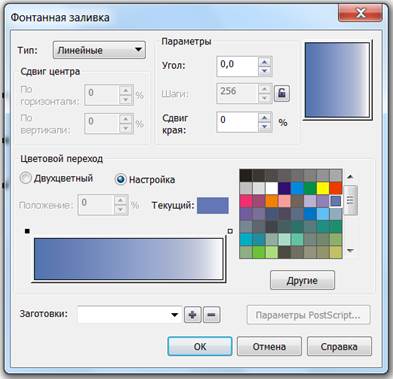This screenshot has height=379, width=393.
Task: Select the white end marker above gradient
Action: click(230, 231)
